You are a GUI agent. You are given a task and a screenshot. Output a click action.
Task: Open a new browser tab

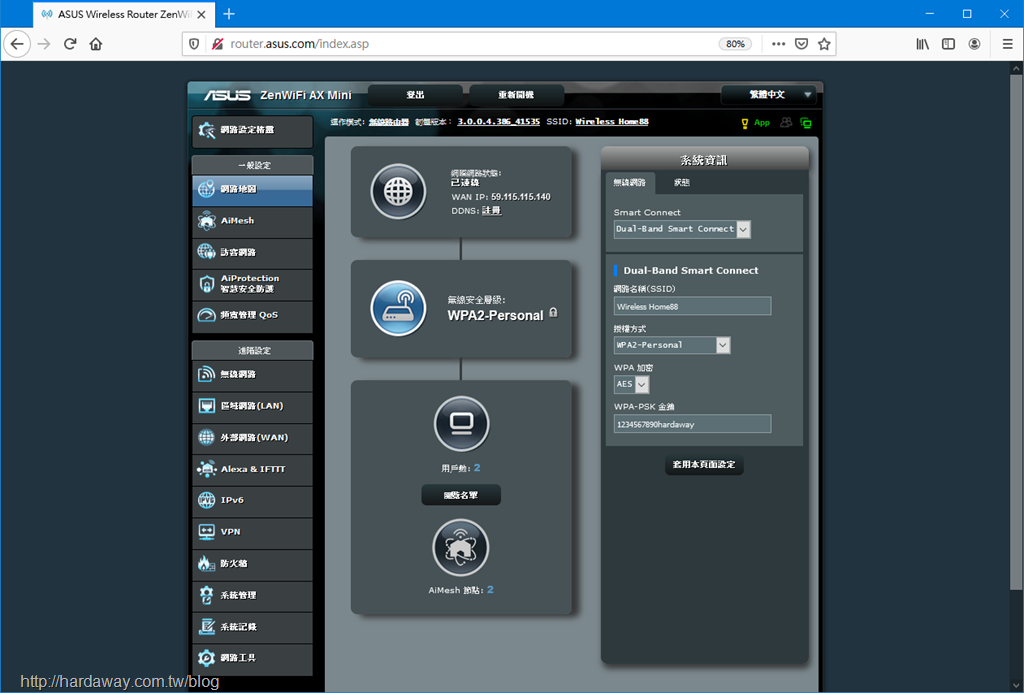(229, 14)
